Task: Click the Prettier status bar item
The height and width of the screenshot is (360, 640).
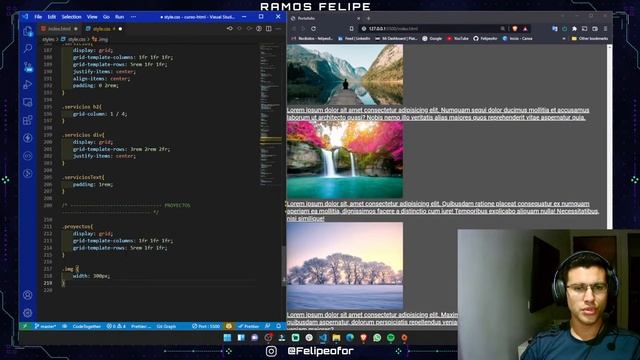Action: click(x=249, y=326)
